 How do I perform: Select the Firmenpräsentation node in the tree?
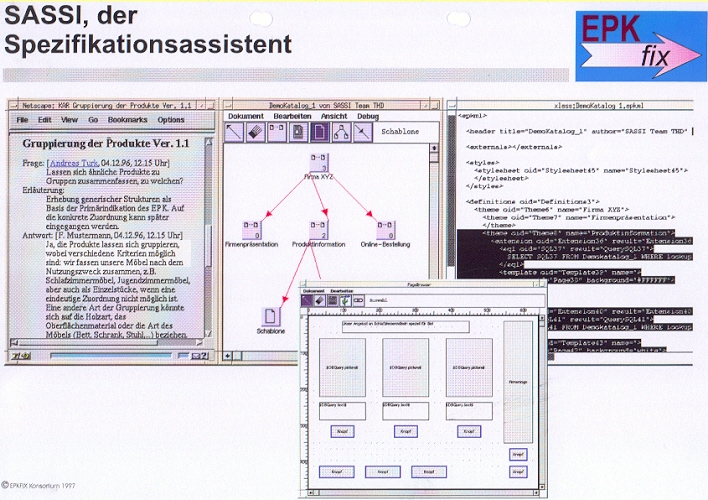coord(249,229)
